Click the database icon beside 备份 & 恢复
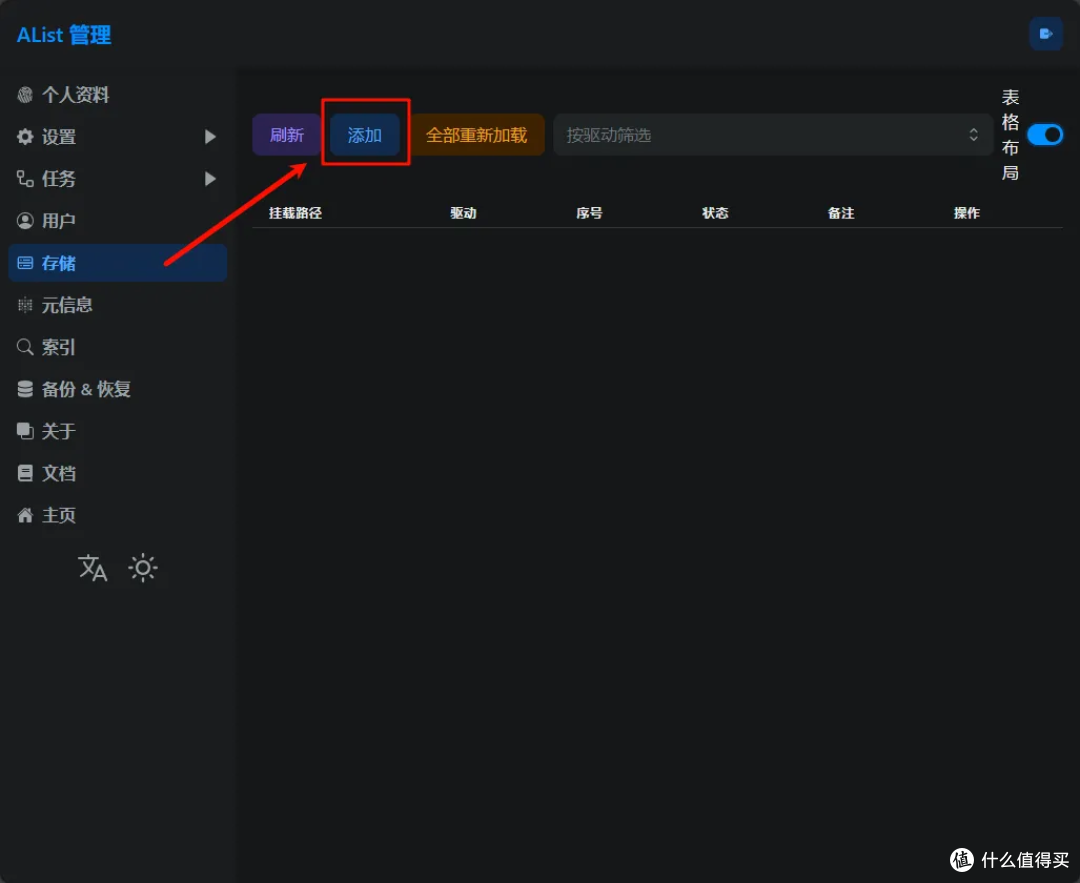Viewport: 1080px width, 883px height. click(25, 389)
